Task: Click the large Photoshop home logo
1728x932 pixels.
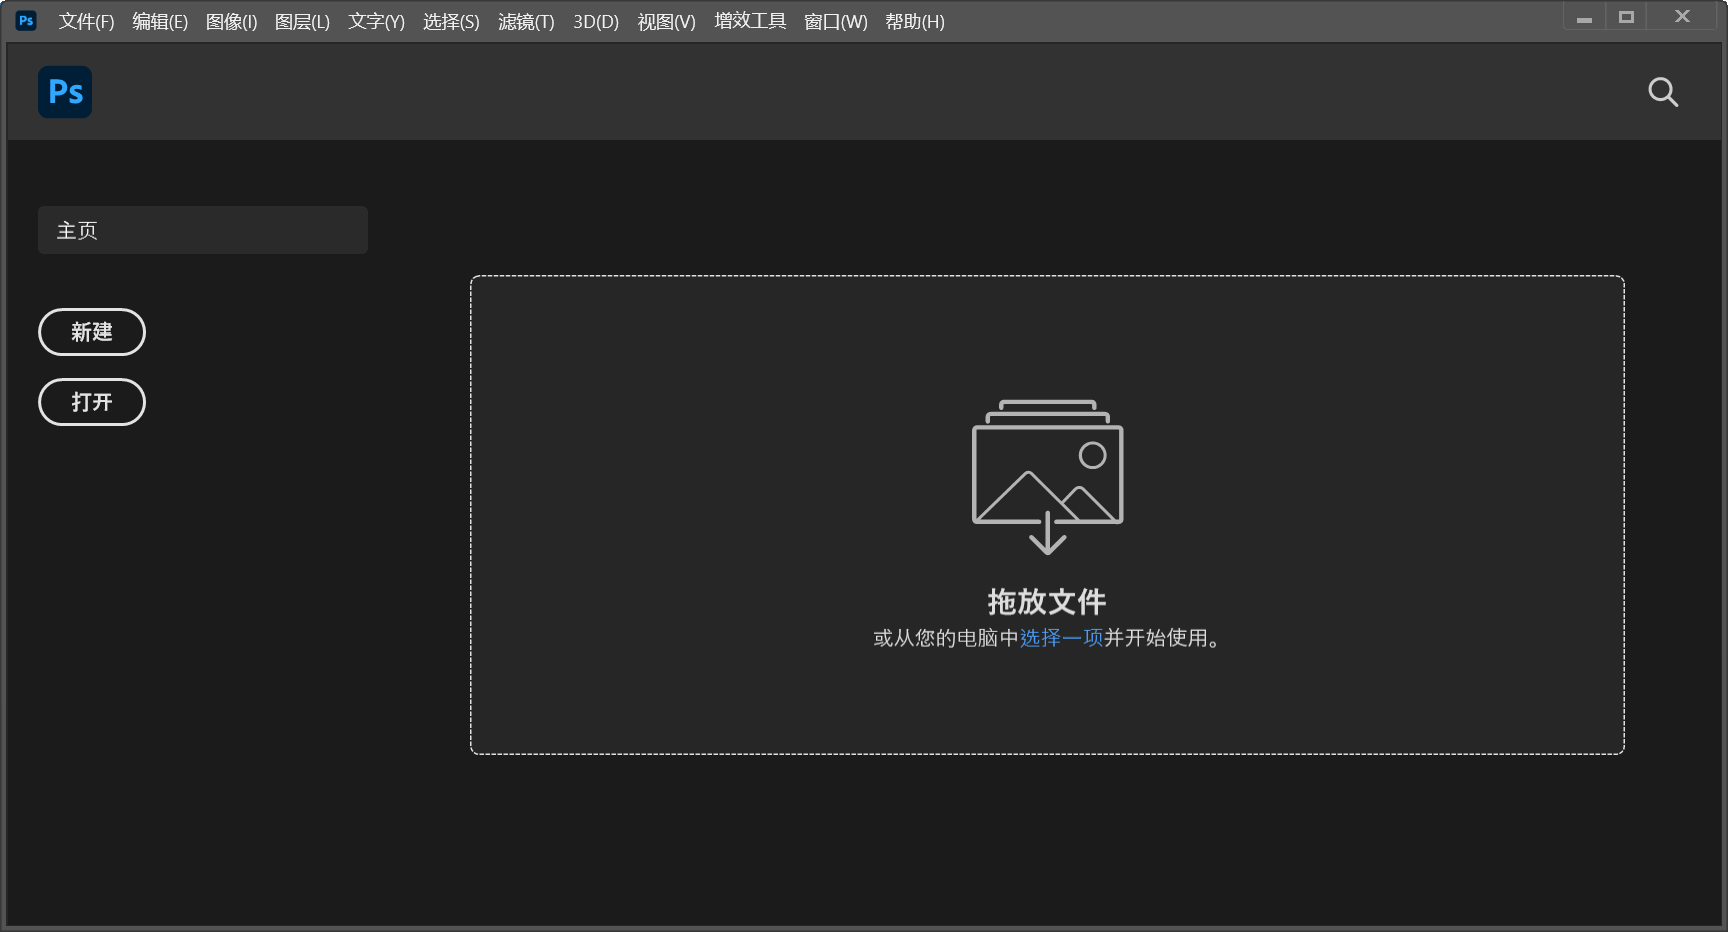Action: pos(65,92)
